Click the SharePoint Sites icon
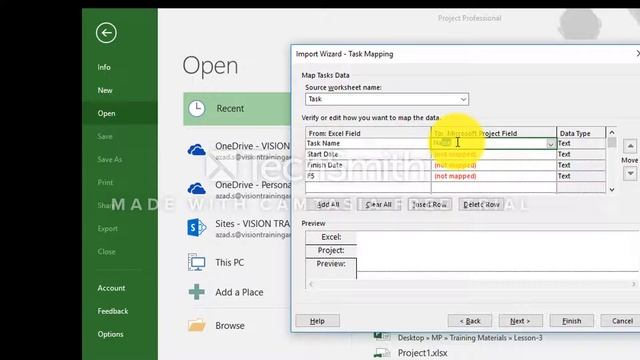640x360 pixels. point(197,228)
